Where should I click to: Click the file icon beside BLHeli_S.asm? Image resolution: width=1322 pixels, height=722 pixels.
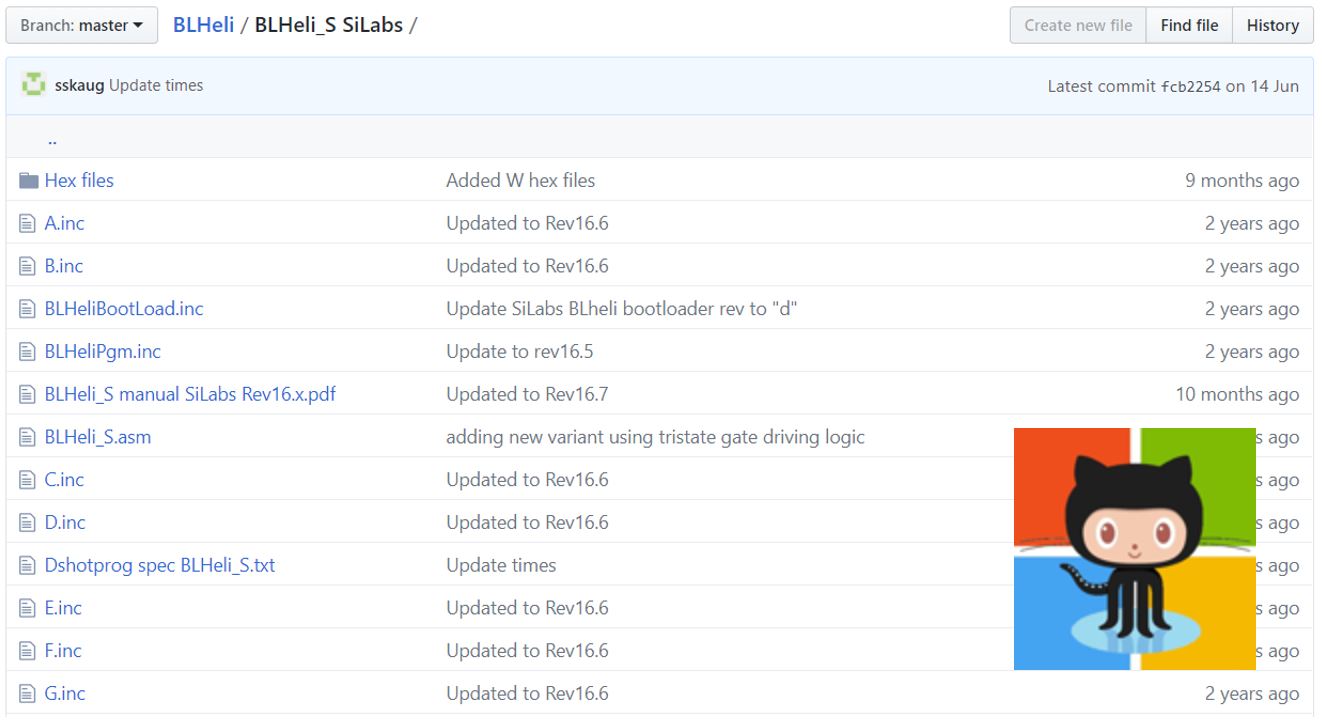click(28, 437)
